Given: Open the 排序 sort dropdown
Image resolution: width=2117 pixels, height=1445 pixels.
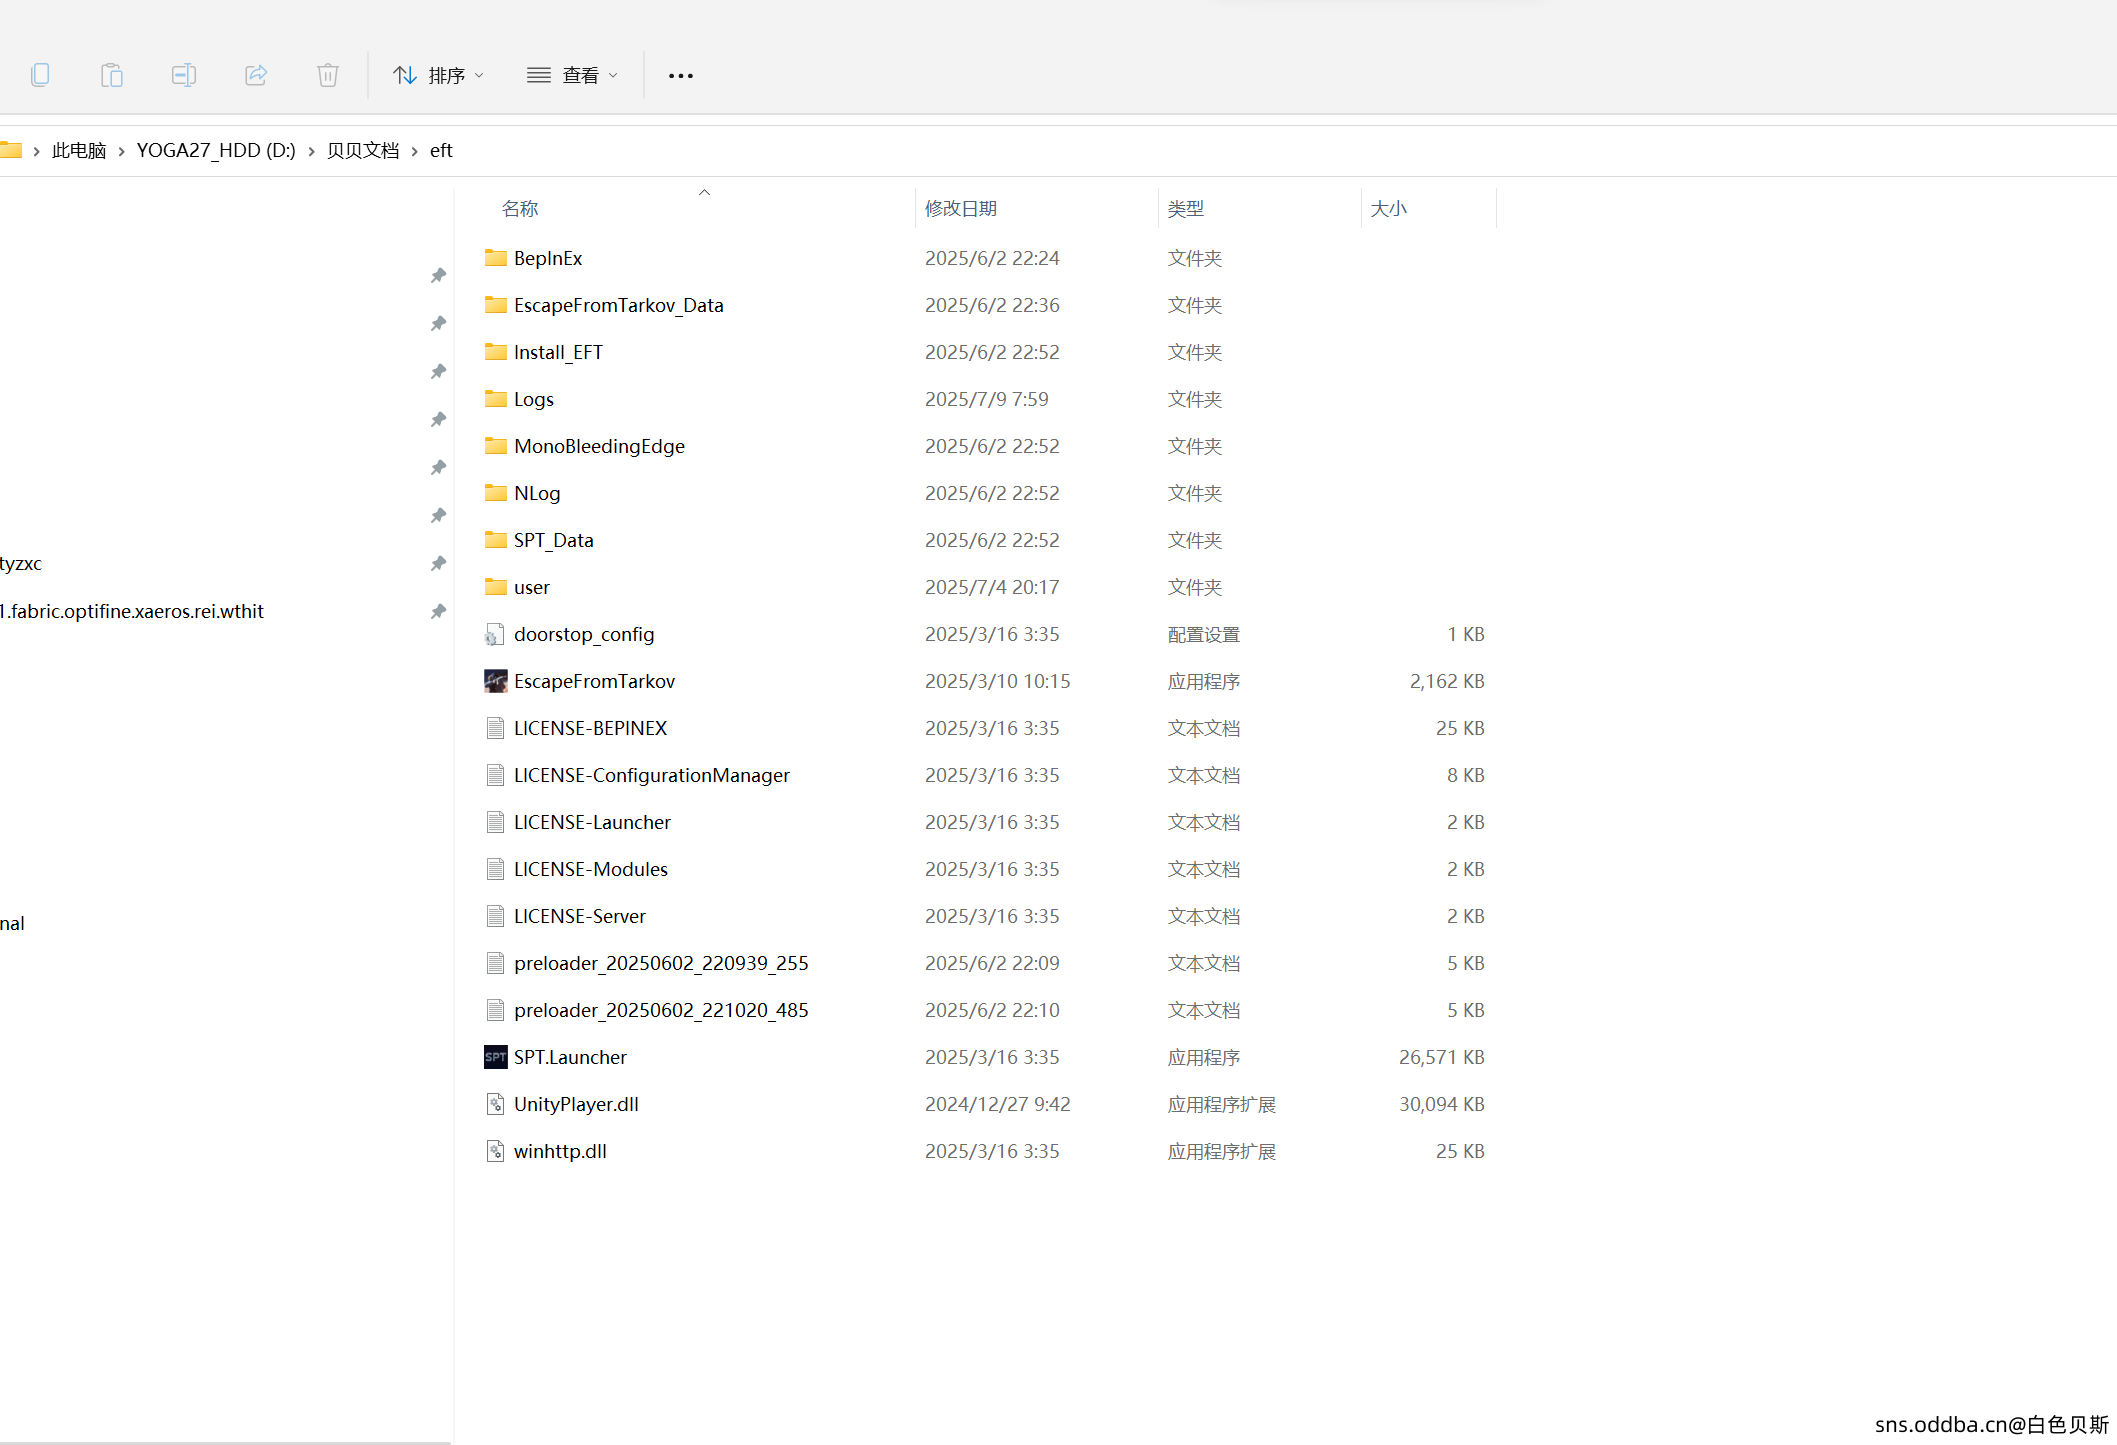Looking at the screenshot, I should pyautogui.click(x=438, y=75).
